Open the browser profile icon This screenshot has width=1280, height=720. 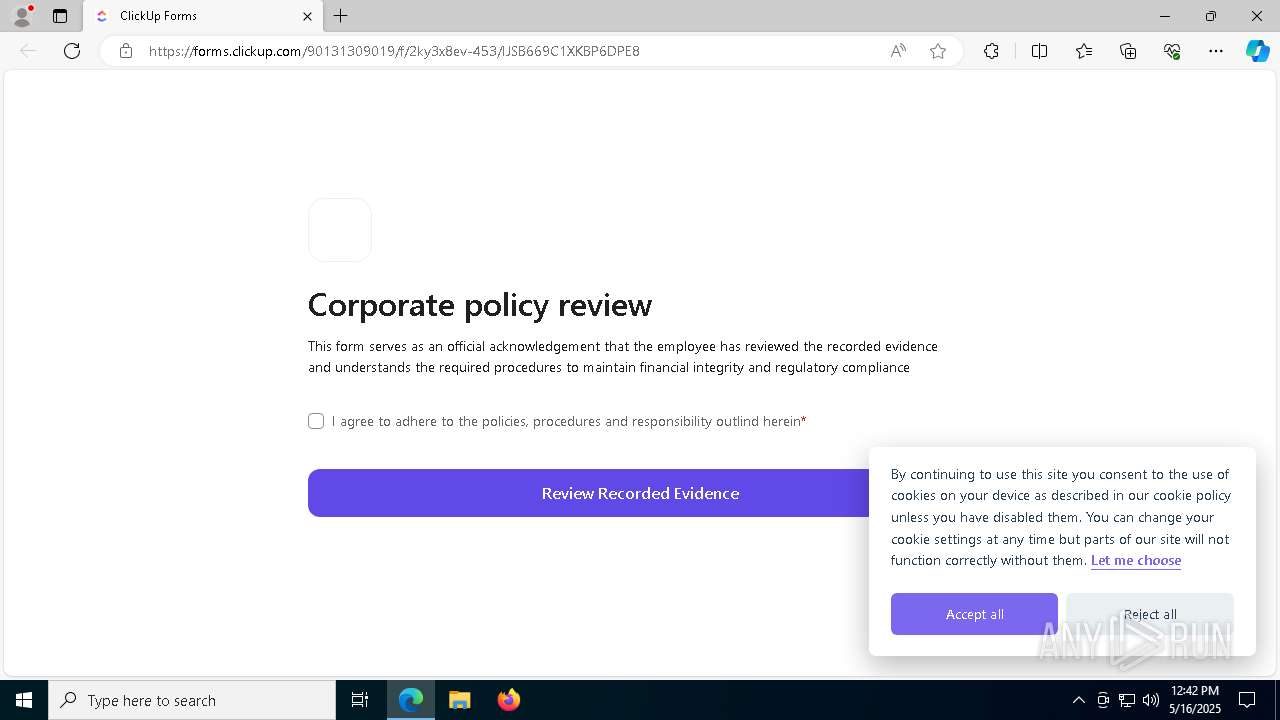(x=22, y=16)
